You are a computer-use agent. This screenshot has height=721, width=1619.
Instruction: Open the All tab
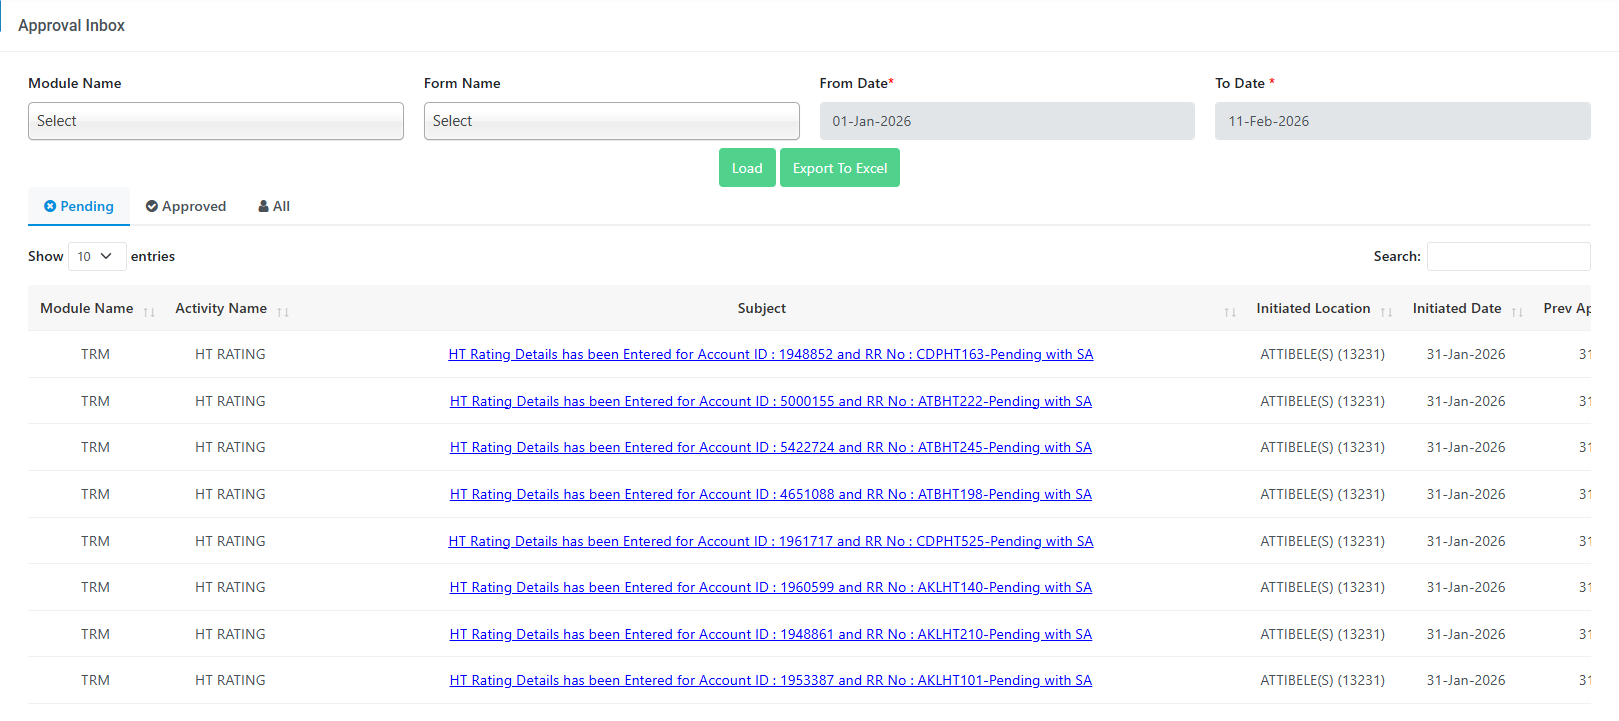point(274,206)
